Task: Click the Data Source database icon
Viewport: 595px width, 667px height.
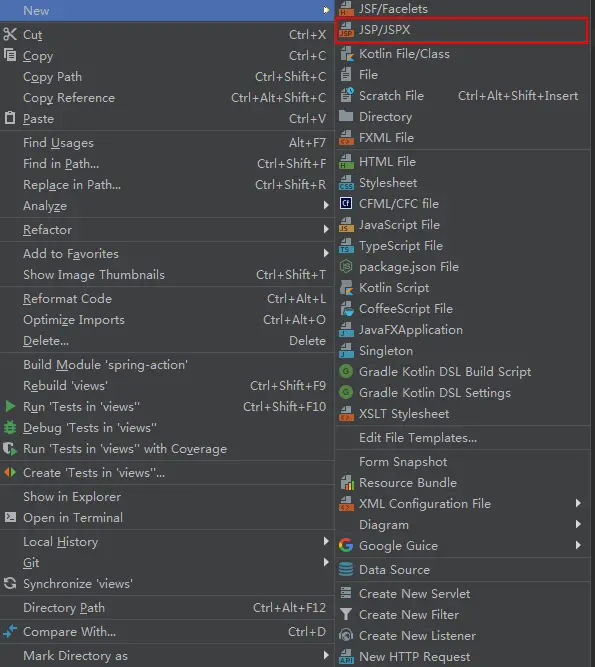Action: 346,569
